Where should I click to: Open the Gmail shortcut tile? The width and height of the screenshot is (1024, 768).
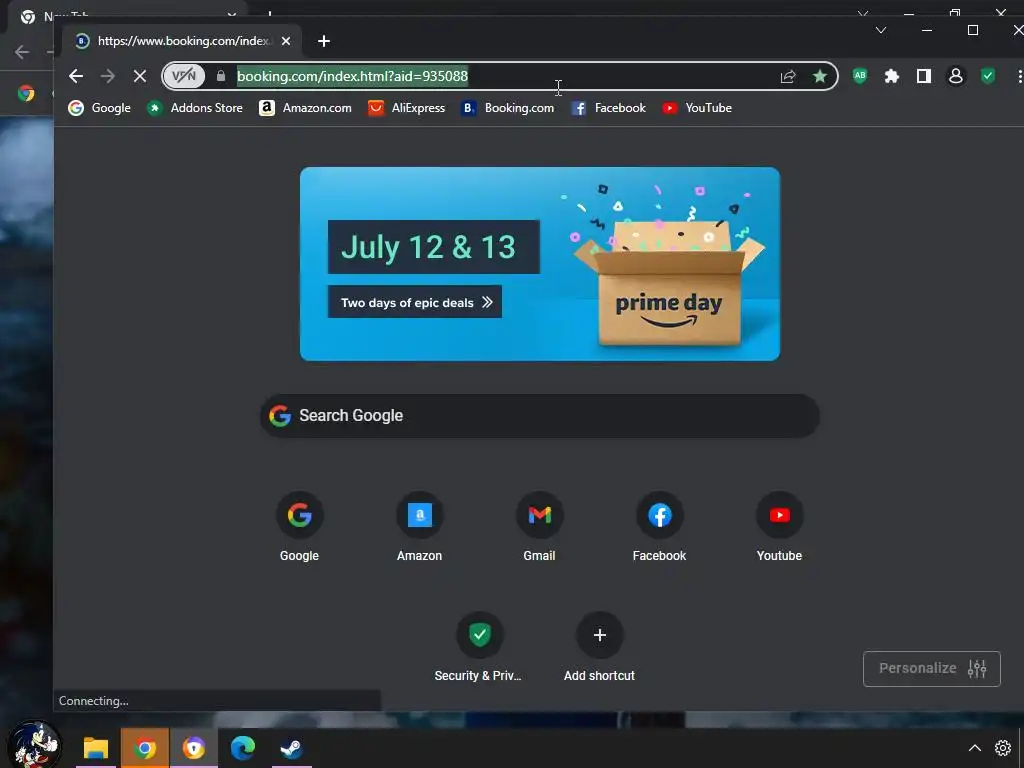(x=539, y=528)
